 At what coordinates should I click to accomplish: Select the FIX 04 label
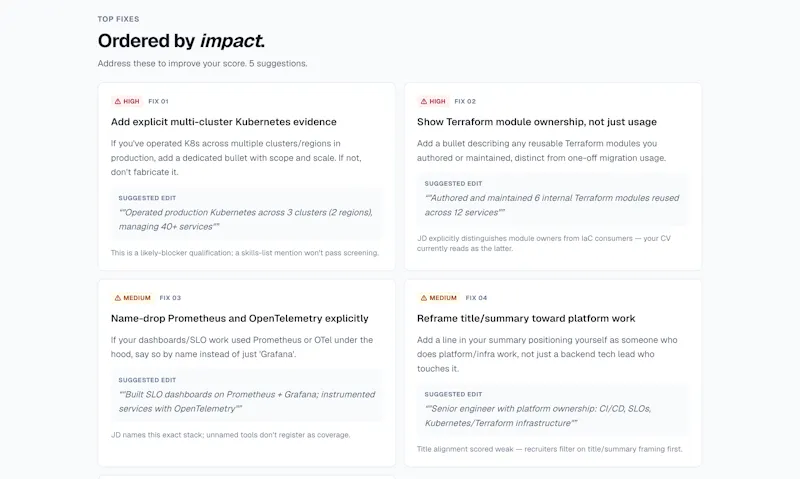(476, 298)
